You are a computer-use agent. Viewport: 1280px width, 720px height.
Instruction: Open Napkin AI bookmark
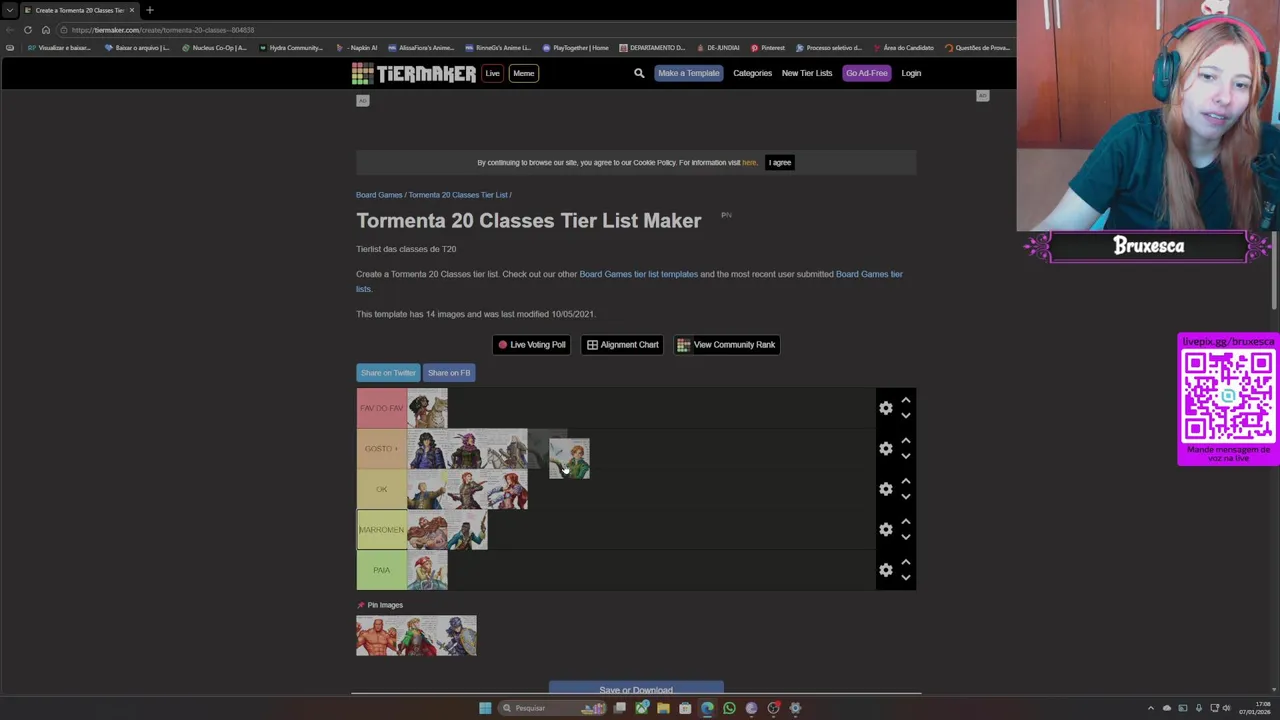point(357,48)
